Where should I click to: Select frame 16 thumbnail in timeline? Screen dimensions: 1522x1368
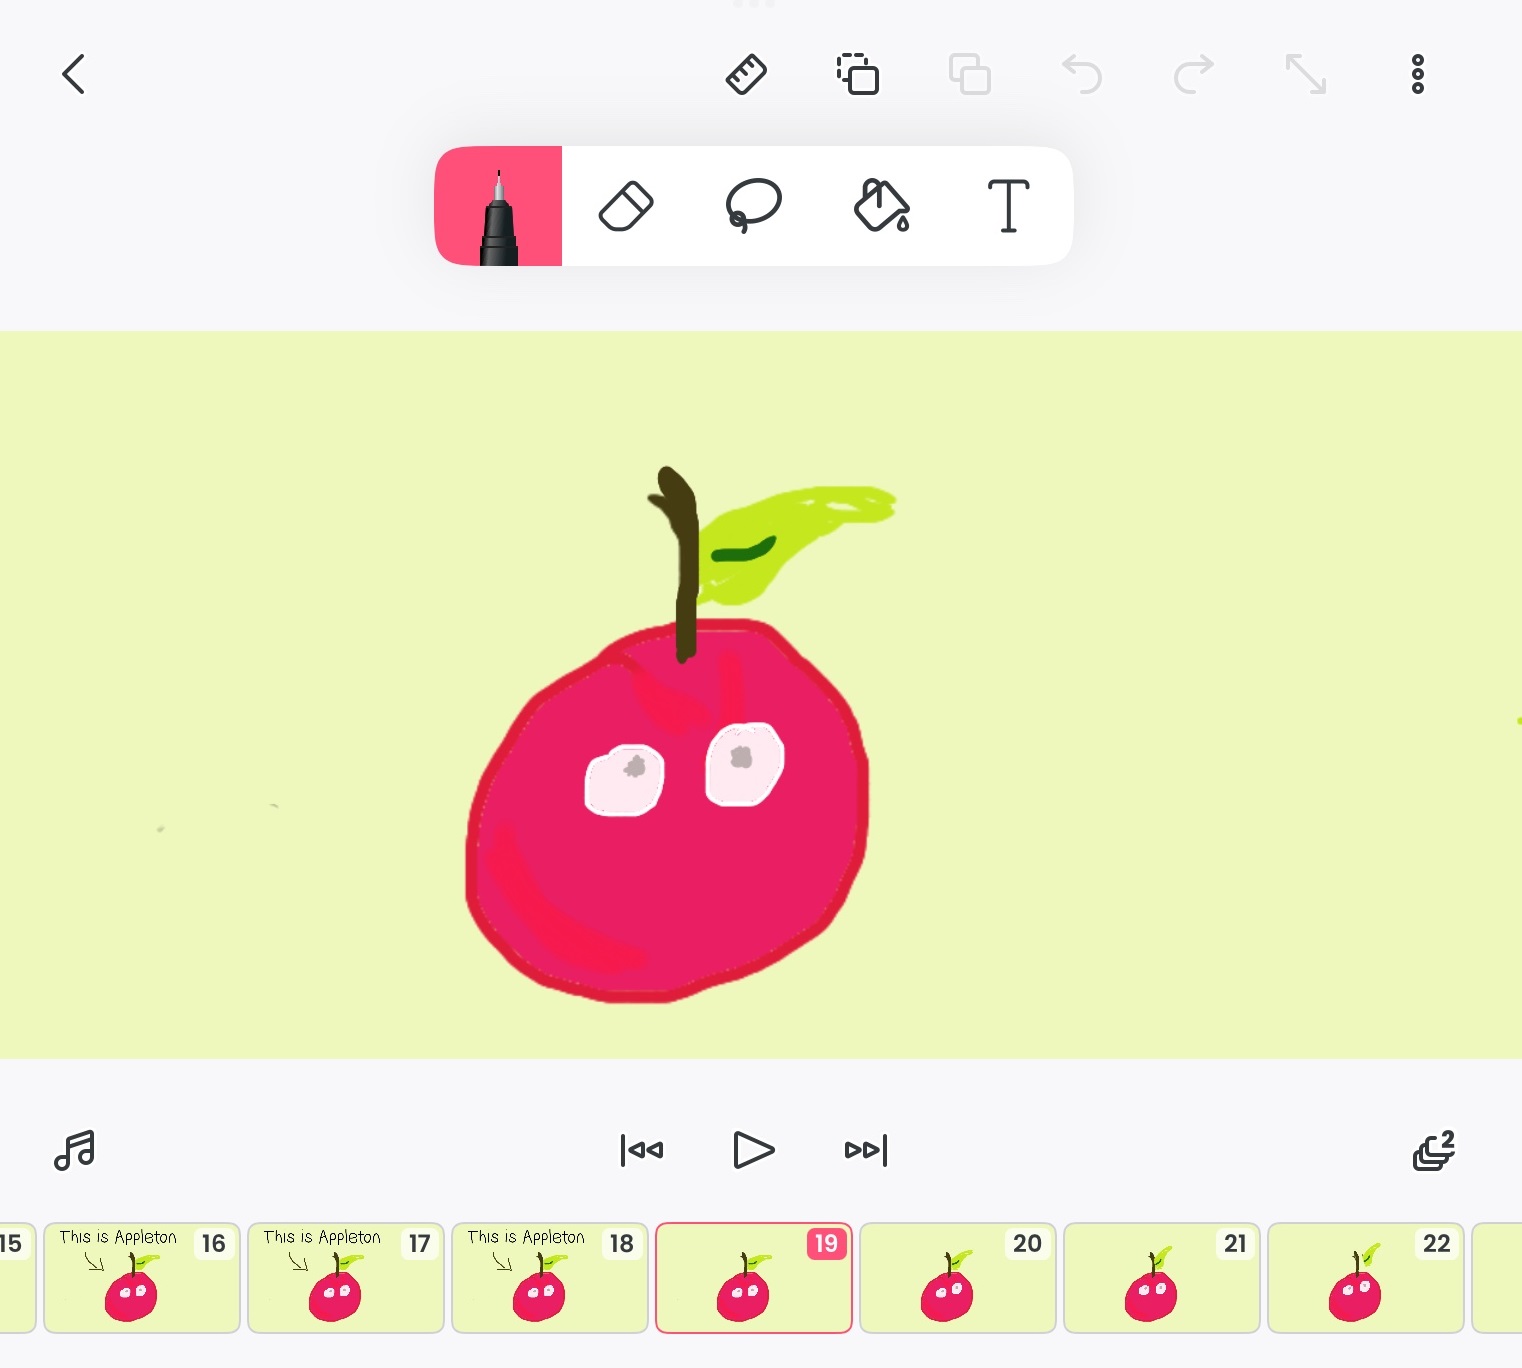pyautogui.click(x=142, y=1278)
